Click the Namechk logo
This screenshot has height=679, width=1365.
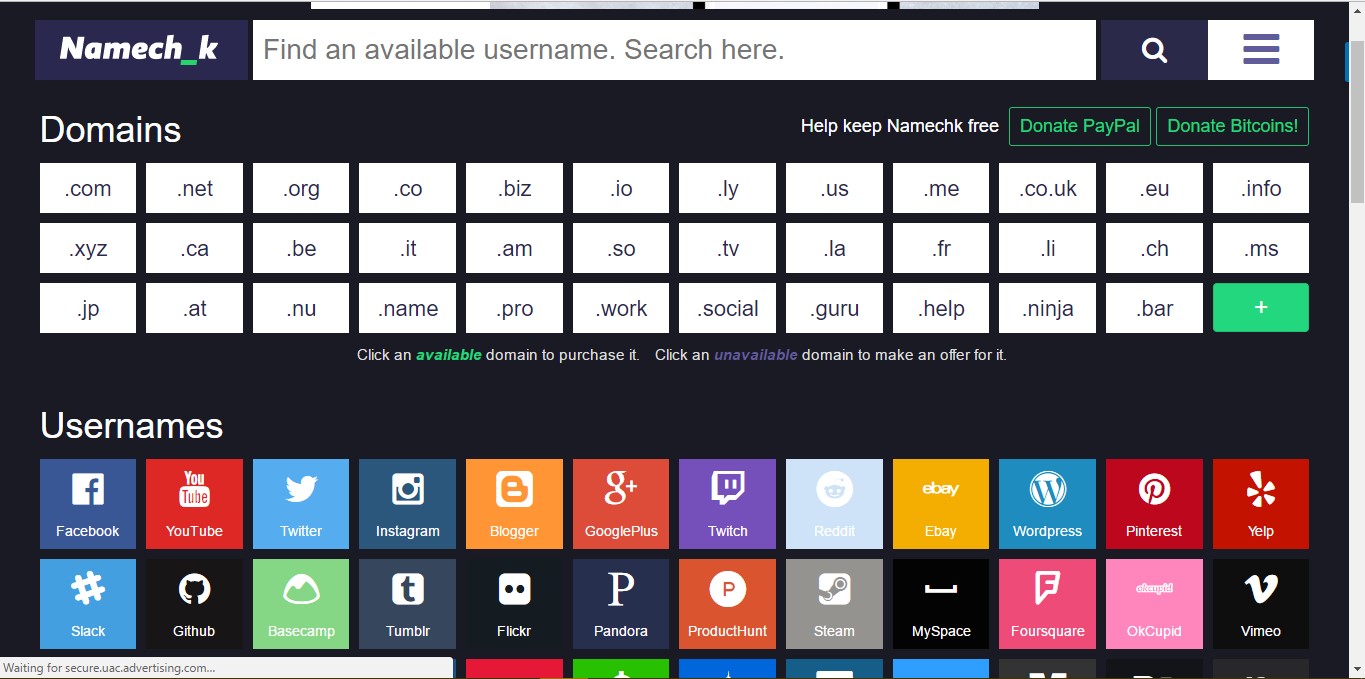pos(141,50)
